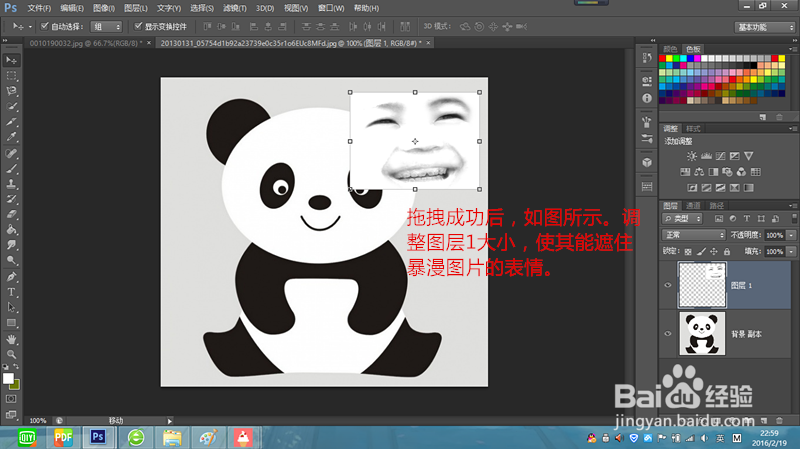
Task: Select the Clone Stamp tool
Action: coord(11,184)
